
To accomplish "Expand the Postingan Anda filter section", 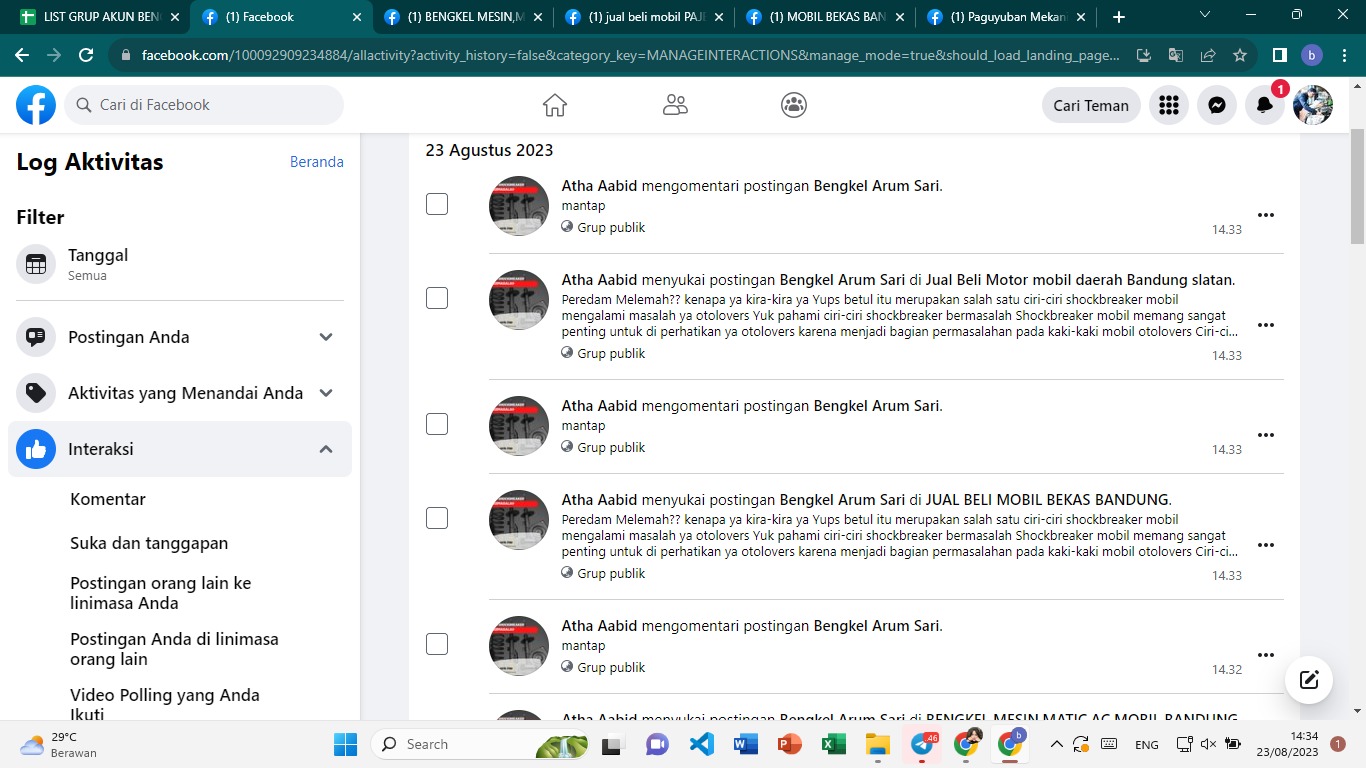I will [x=326, y=337].
